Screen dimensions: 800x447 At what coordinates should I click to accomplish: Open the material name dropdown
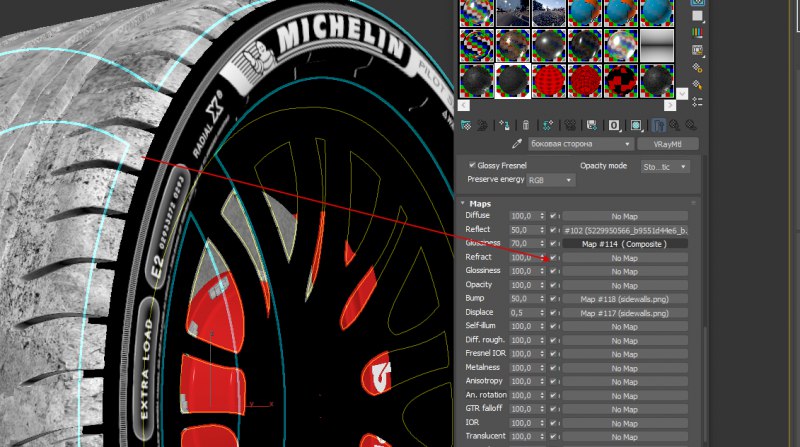click(x=581, y=144)
